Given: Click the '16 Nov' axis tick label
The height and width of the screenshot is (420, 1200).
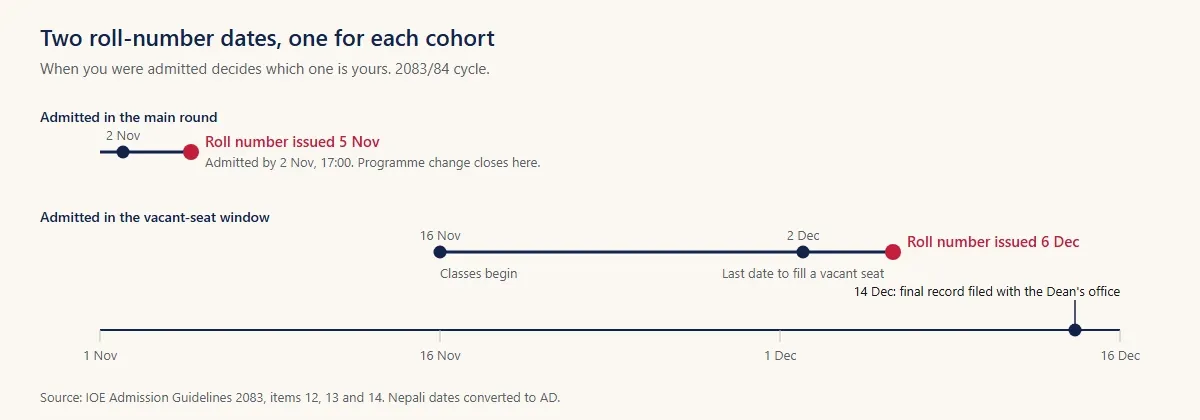Looking at the screenshot, I should 440,355.
